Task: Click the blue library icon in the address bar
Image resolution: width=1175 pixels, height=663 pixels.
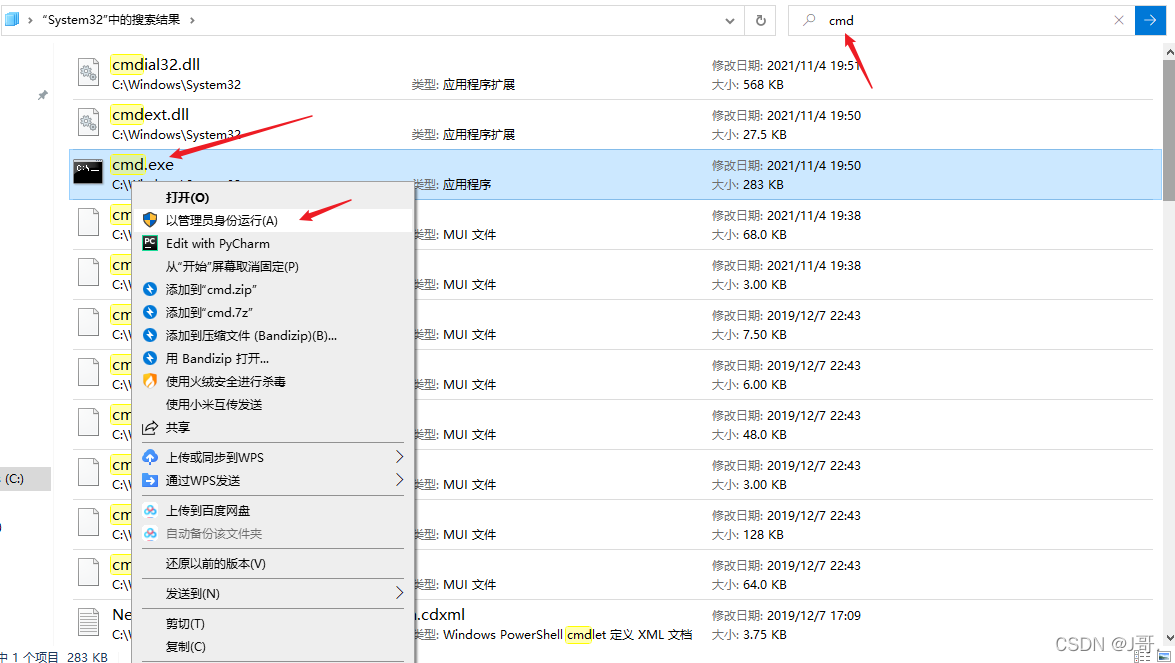Action: click(x=12, y=19)
